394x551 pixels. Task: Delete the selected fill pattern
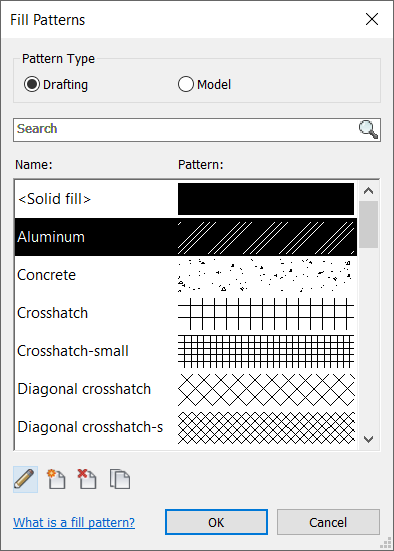coord(87,479)
